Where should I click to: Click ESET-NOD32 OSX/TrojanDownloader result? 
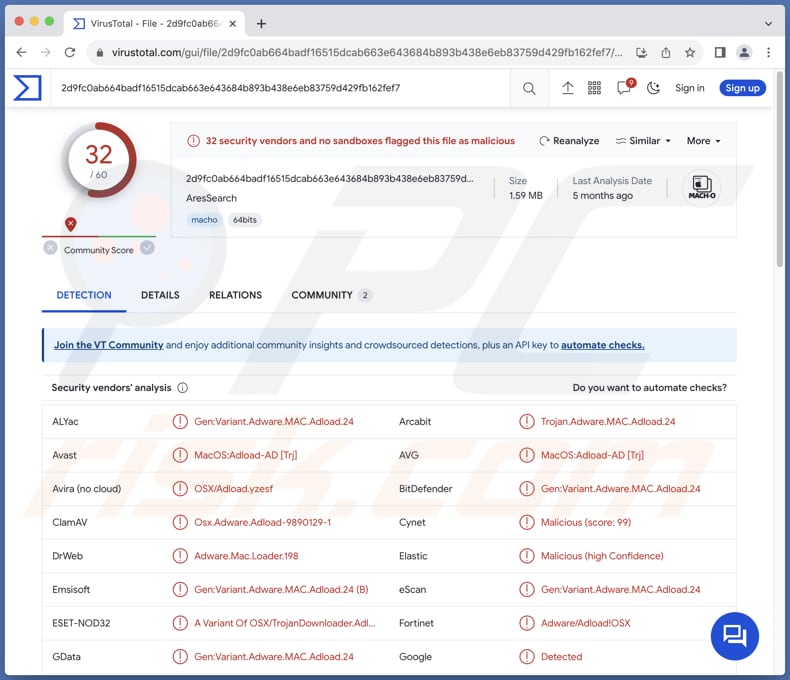point(285,623)
